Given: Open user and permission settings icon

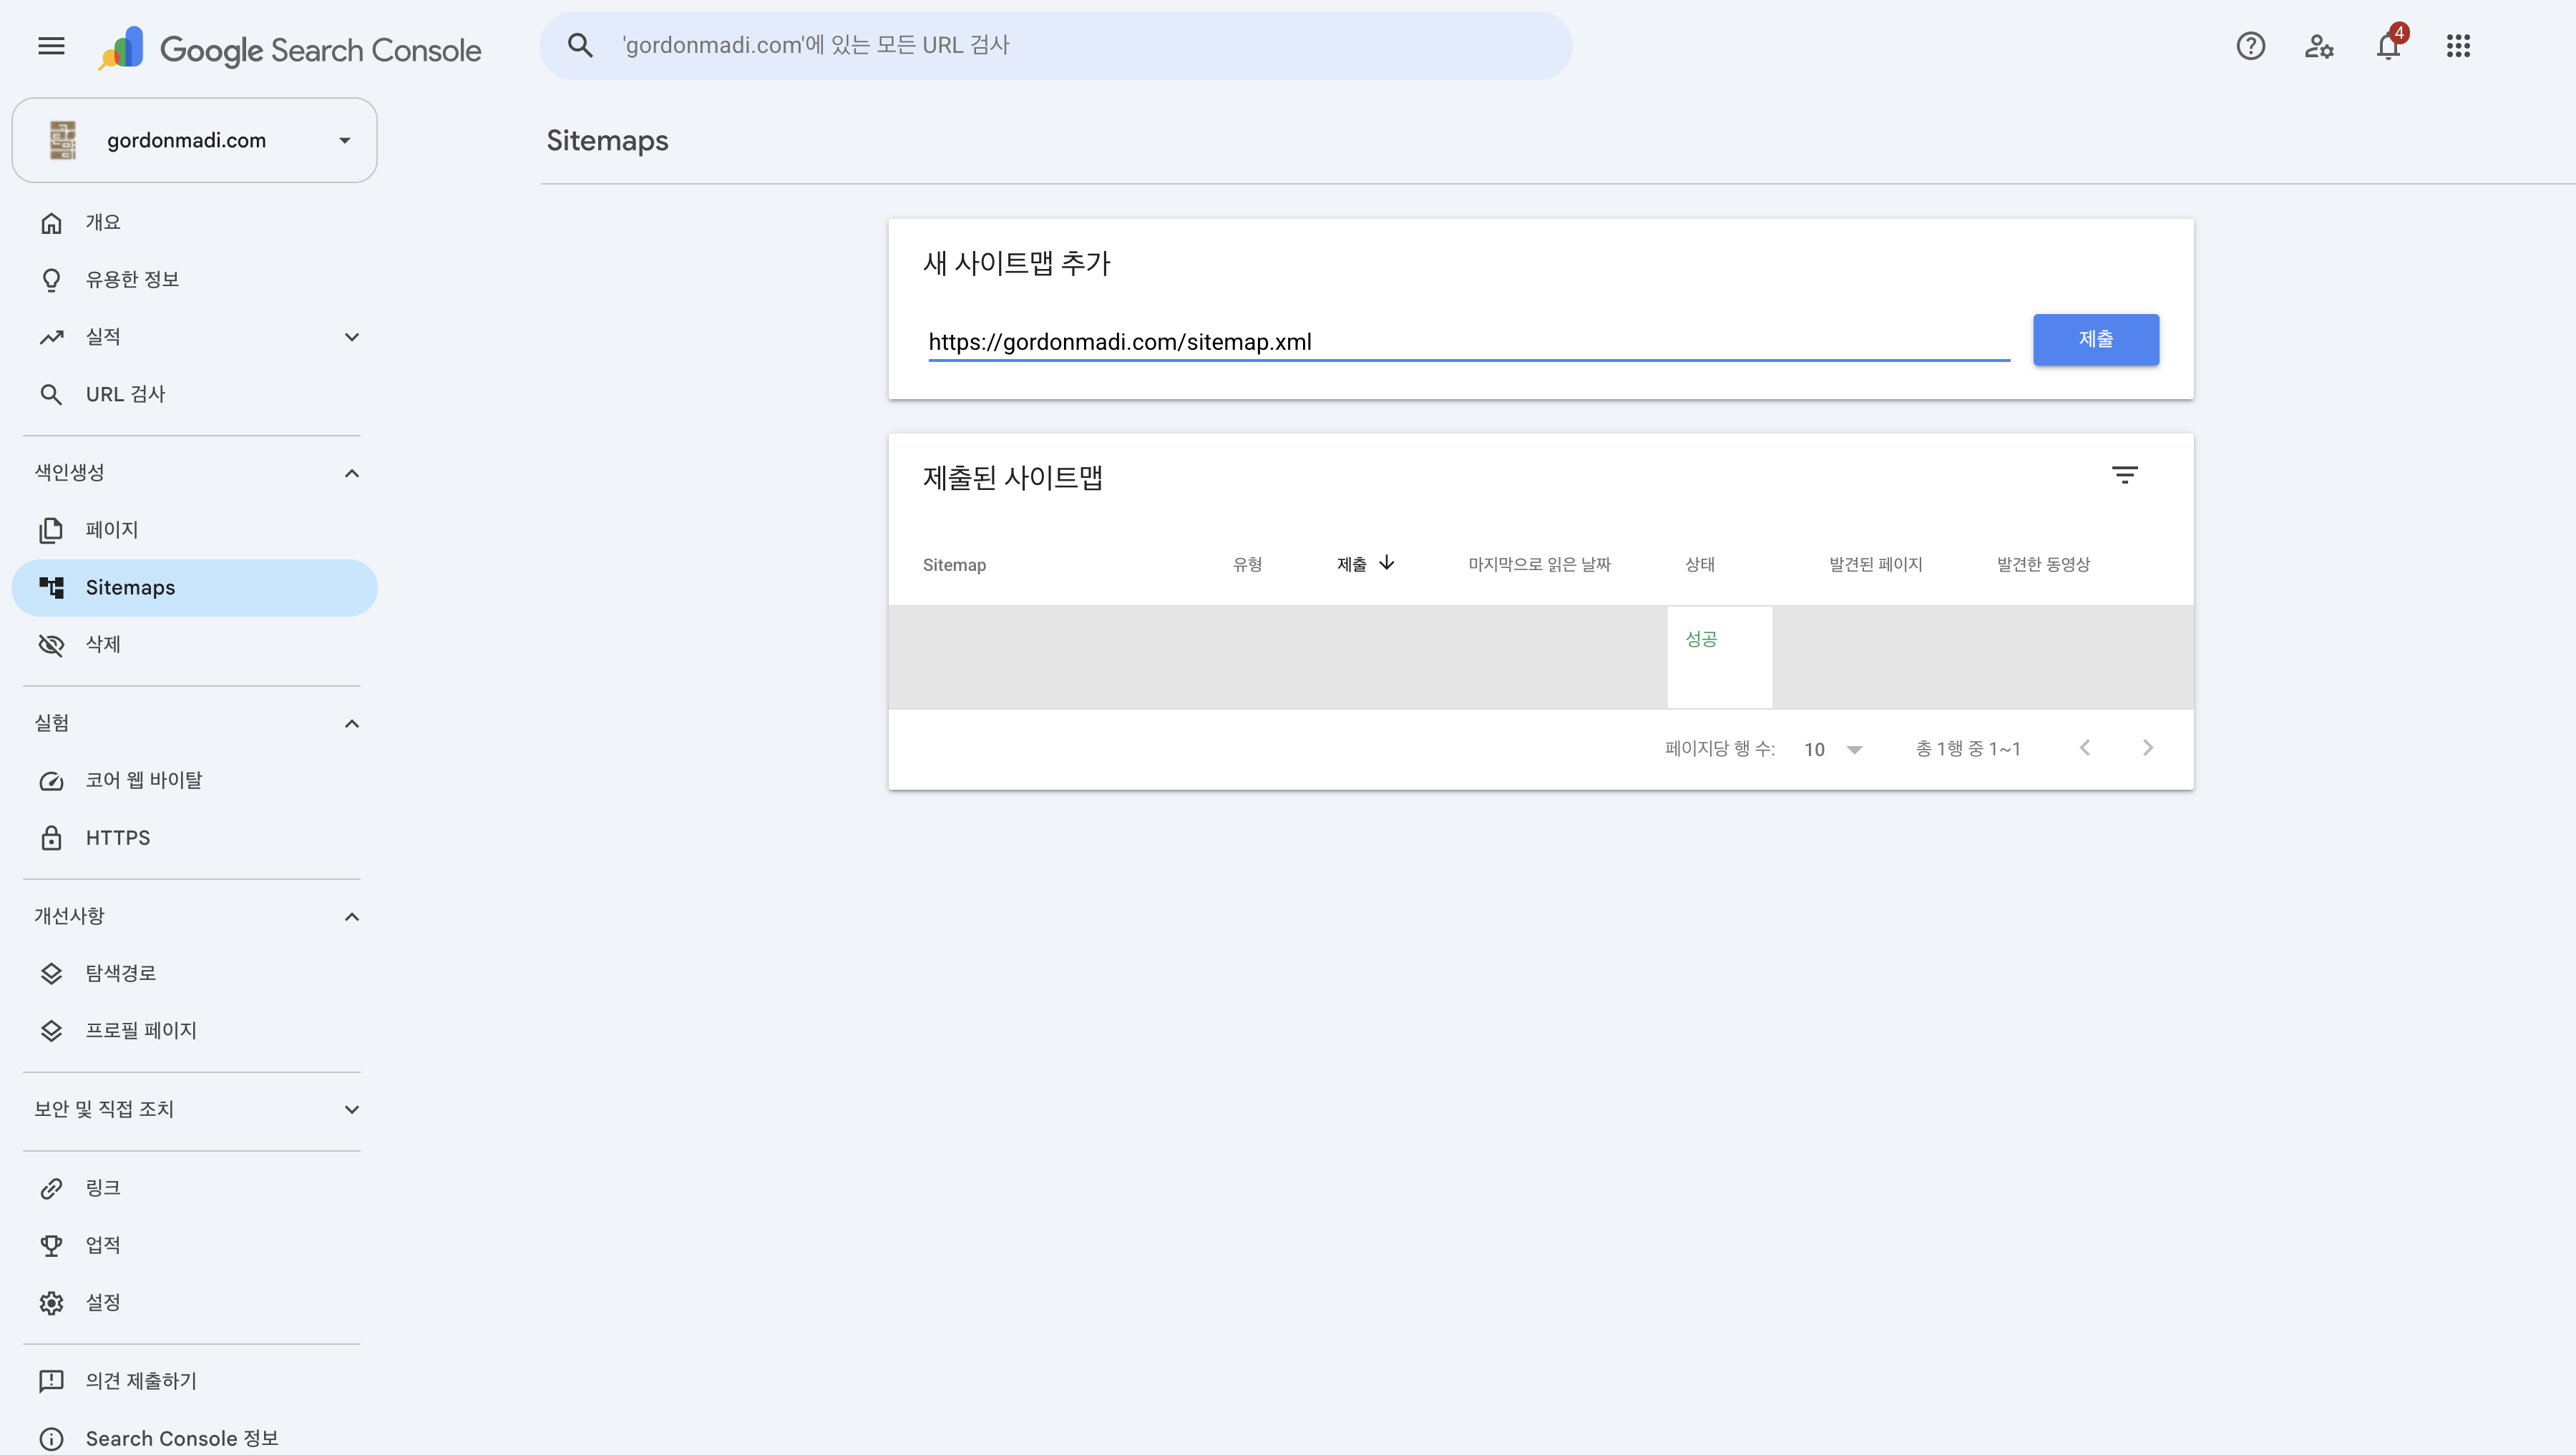Looking at the screenshot, I should (2319, 46).
